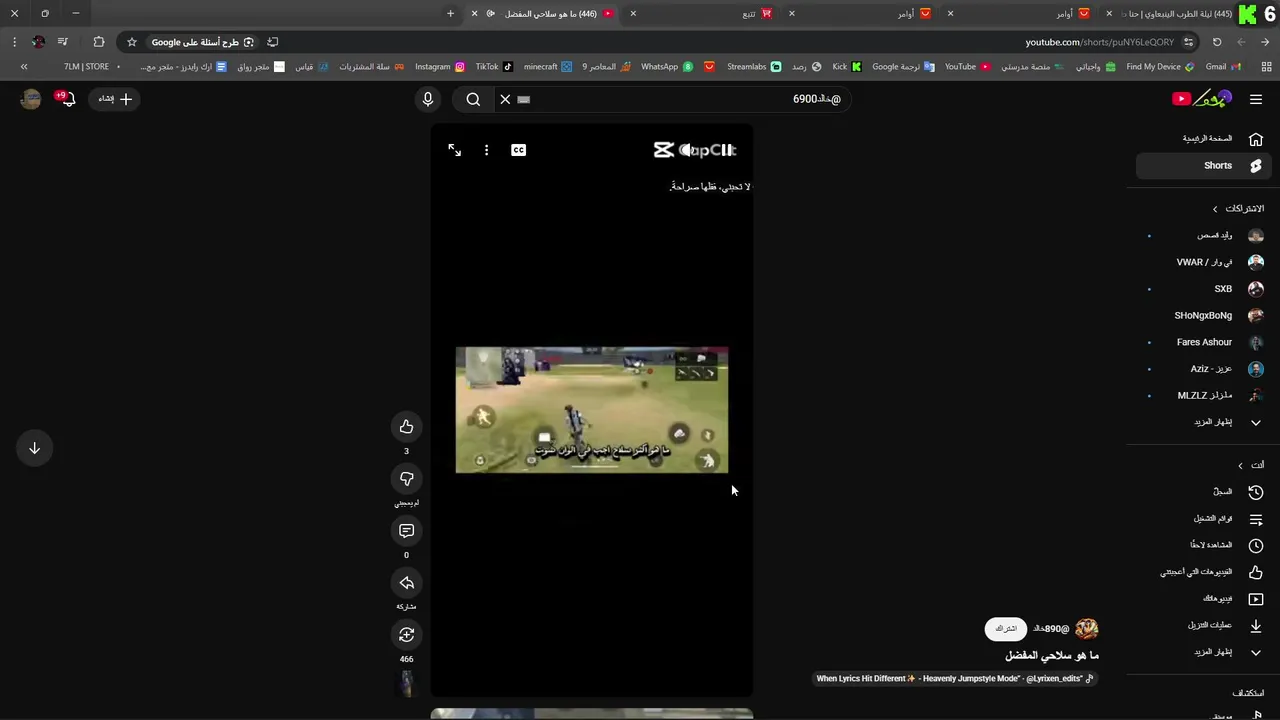Open the SXB subscription channel
Viewport: 1280px width, 720px height.
pyautogui.click(x=1203, y=289)
